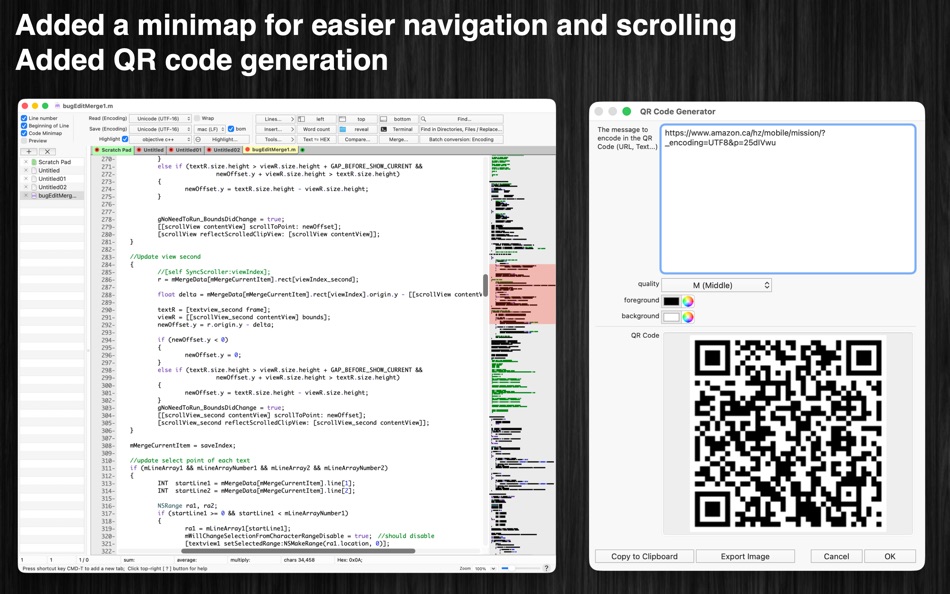Click the circle icon beside the Highlight... button
This screenshot has height=594, width=950.
click(198, 139)
